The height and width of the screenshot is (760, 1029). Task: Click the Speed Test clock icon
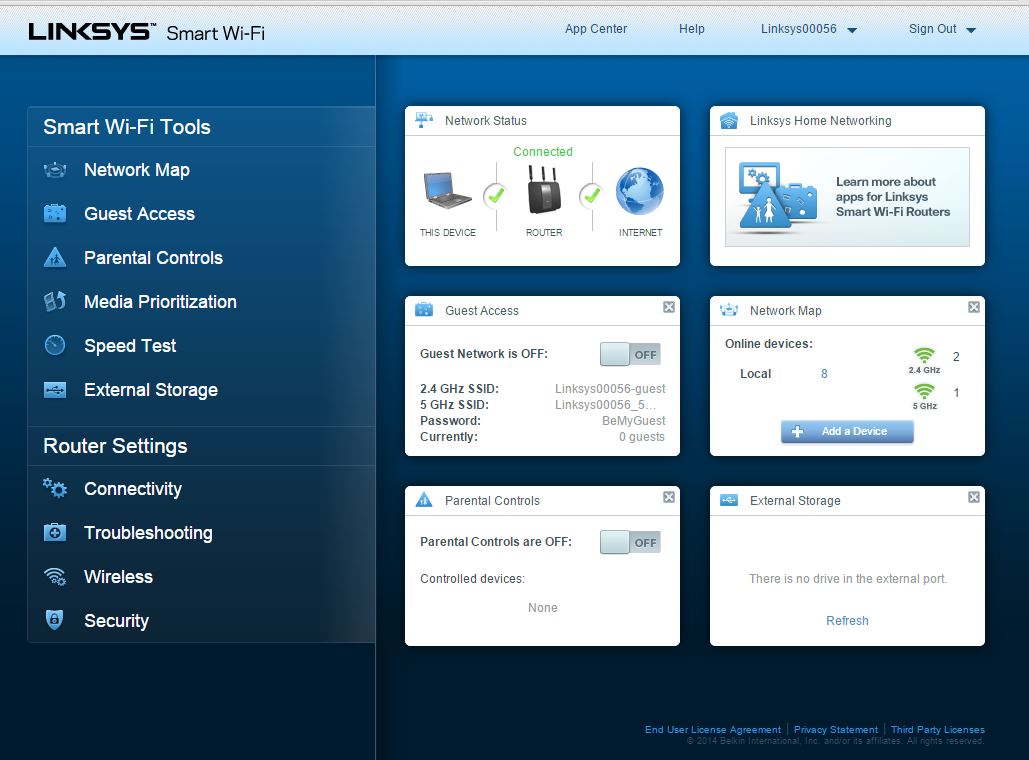click(x=55, y=346)
